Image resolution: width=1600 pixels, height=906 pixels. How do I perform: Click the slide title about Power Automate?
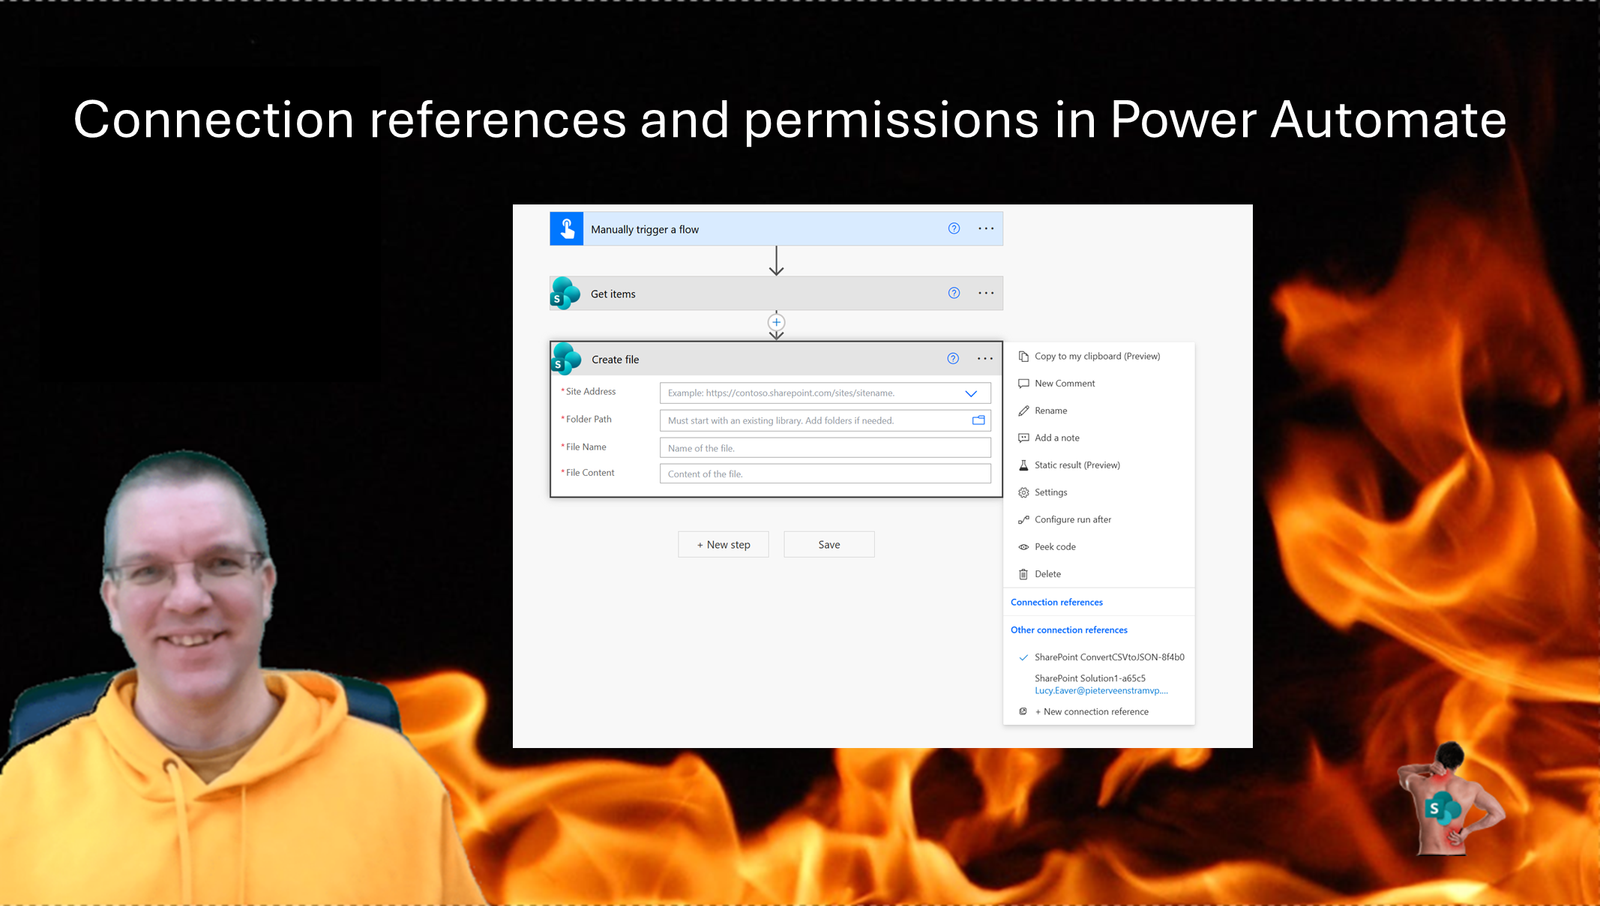coord(790,120)
